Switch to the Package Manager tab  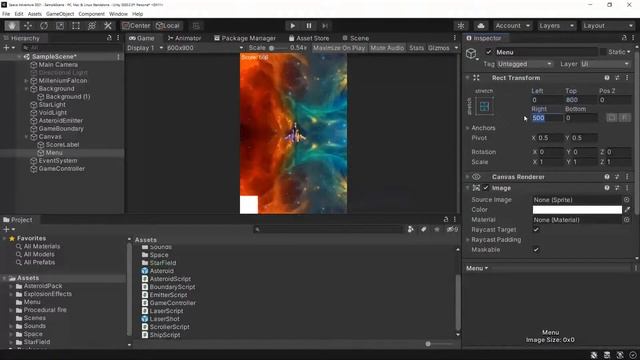245,38
